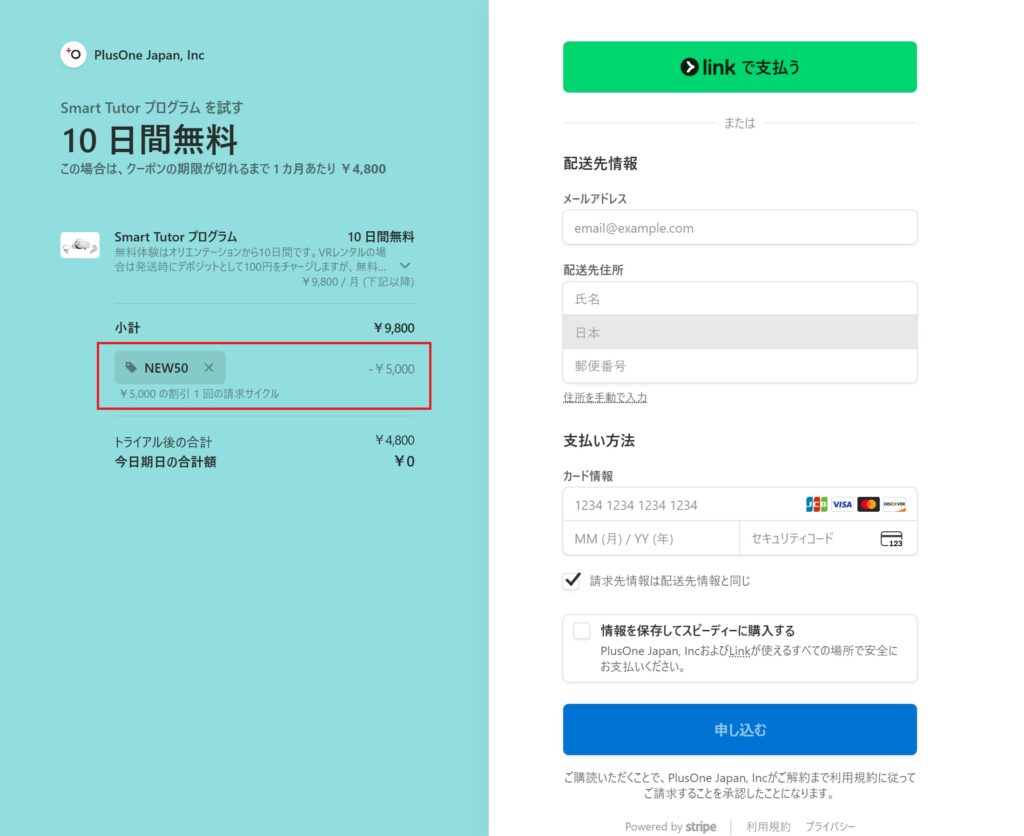This screenshot has width=1024, height=836.
Task: Uncheck billing same as shipping checkbox
Action: tap(573, 580)
